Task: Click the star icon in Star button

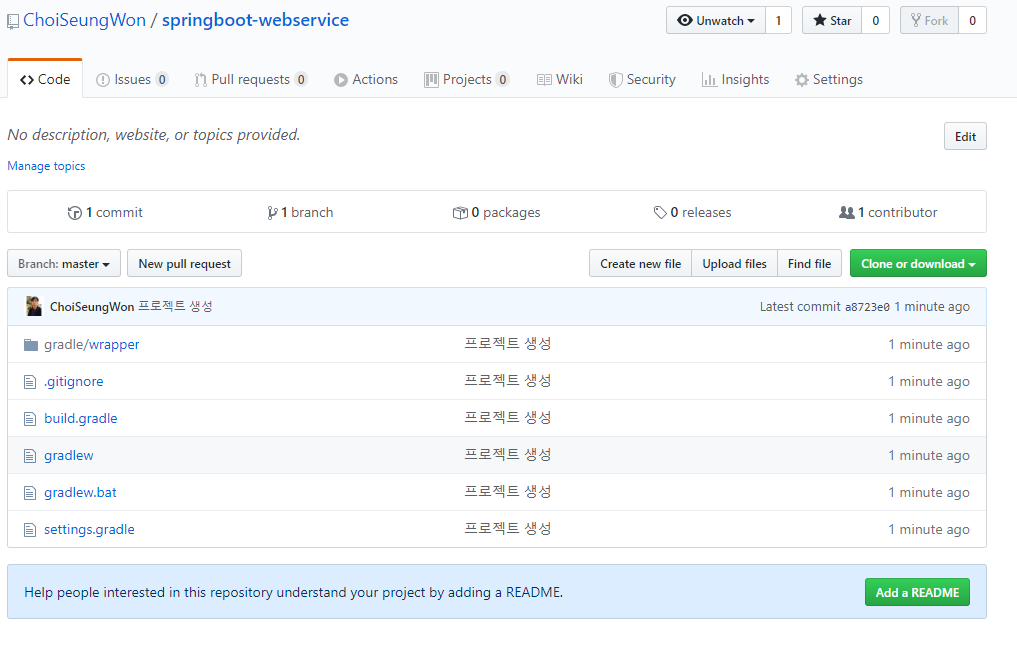Action: pyautogui.click(x=820, y=20)
